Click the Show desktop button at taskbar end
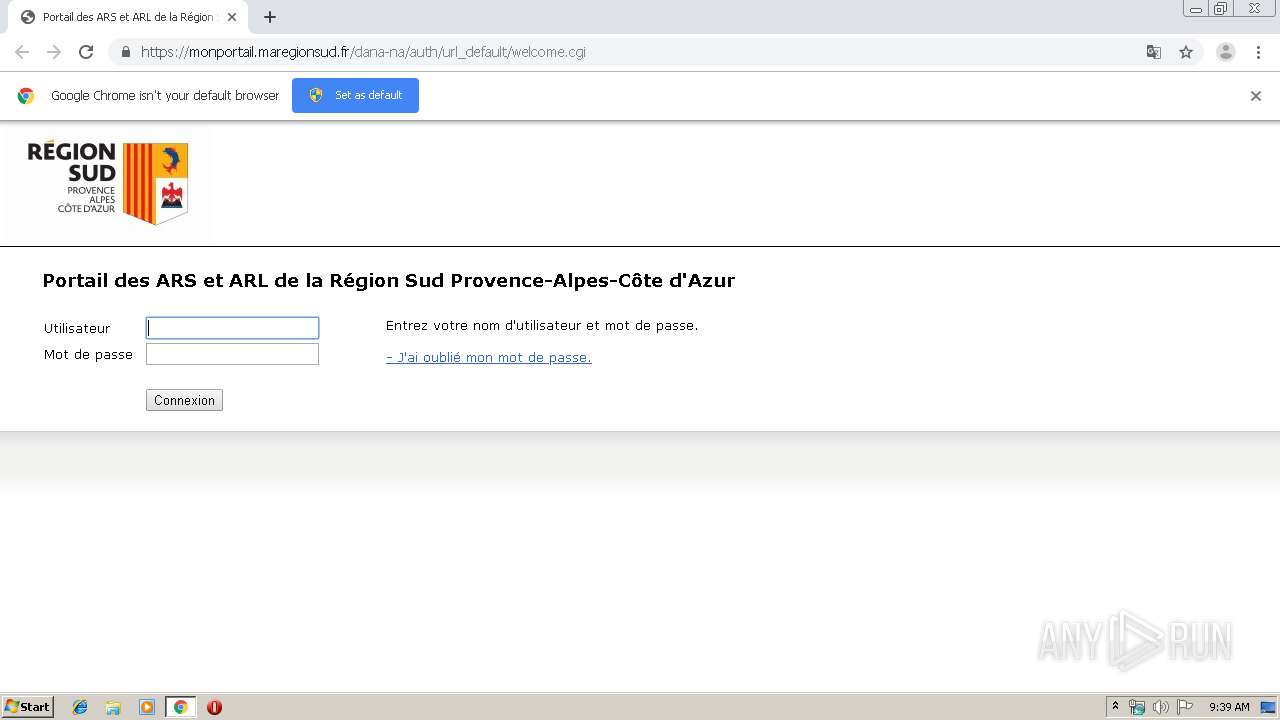The image size is (1280, 720). 1270,707
